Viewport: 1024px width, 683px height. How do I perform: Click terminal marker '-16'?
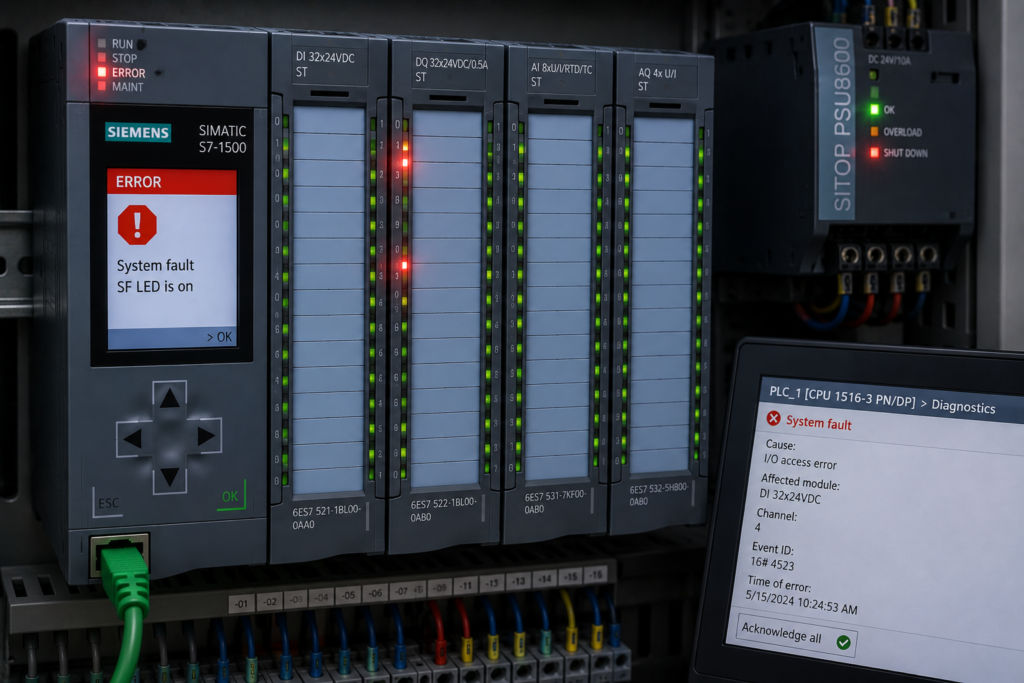596,575
